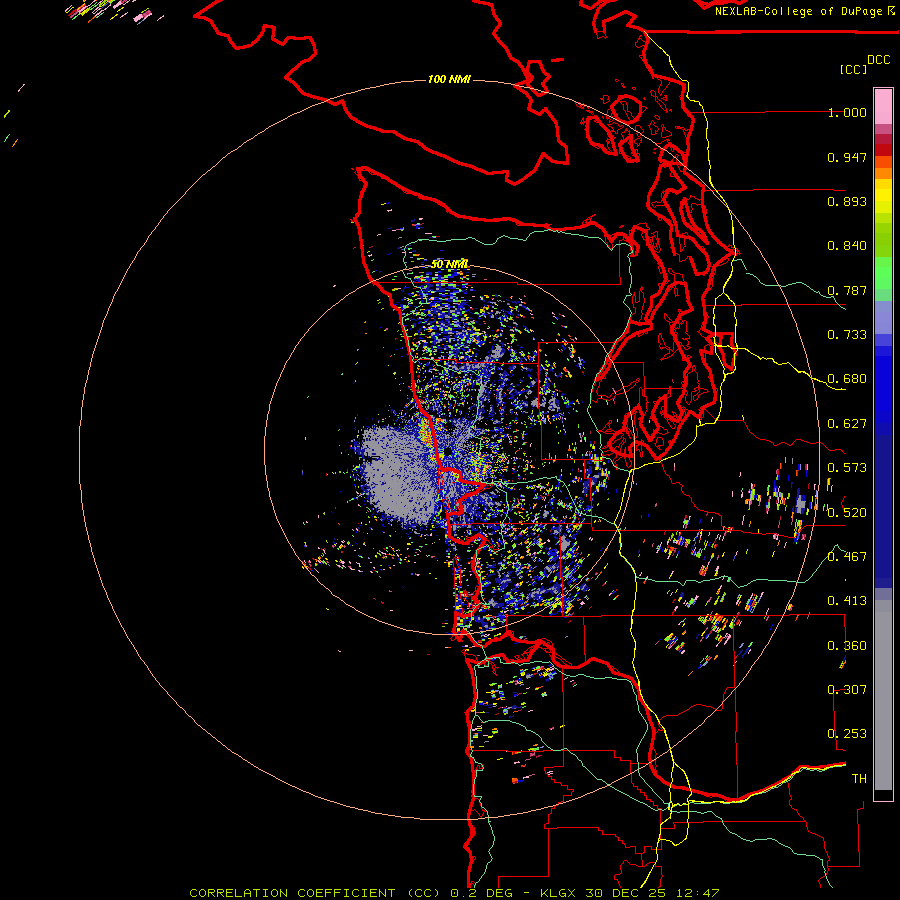Select the 0.360 legend value

pyautogui.click(x=847, y=646)
